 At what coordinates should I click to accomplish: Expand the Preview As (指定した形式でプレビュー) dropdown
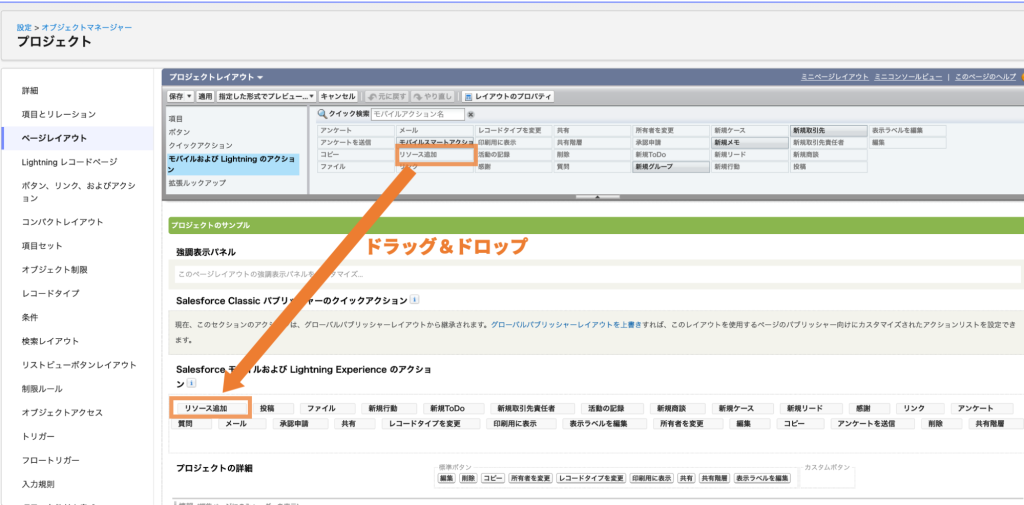(311, 96)
